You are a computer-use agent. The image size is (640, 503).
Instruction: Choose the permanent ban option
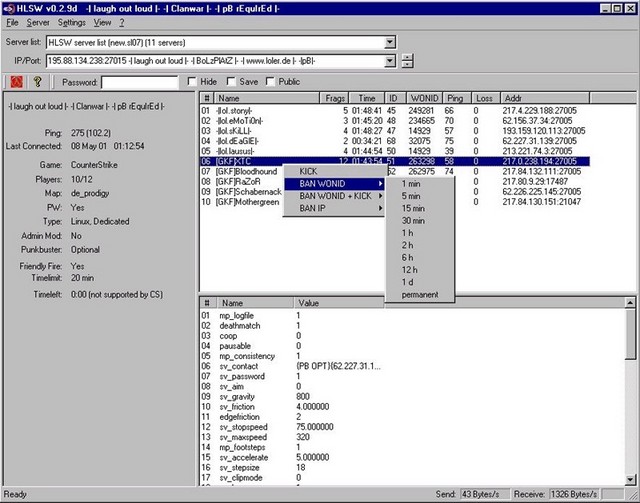click(x=420, y=294)
